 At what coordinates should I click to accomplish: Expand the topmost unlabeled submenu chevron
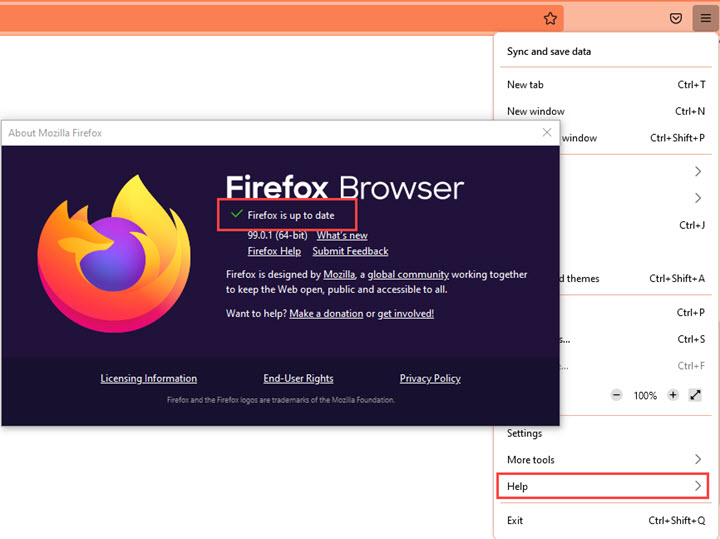[x=698, y=171]
